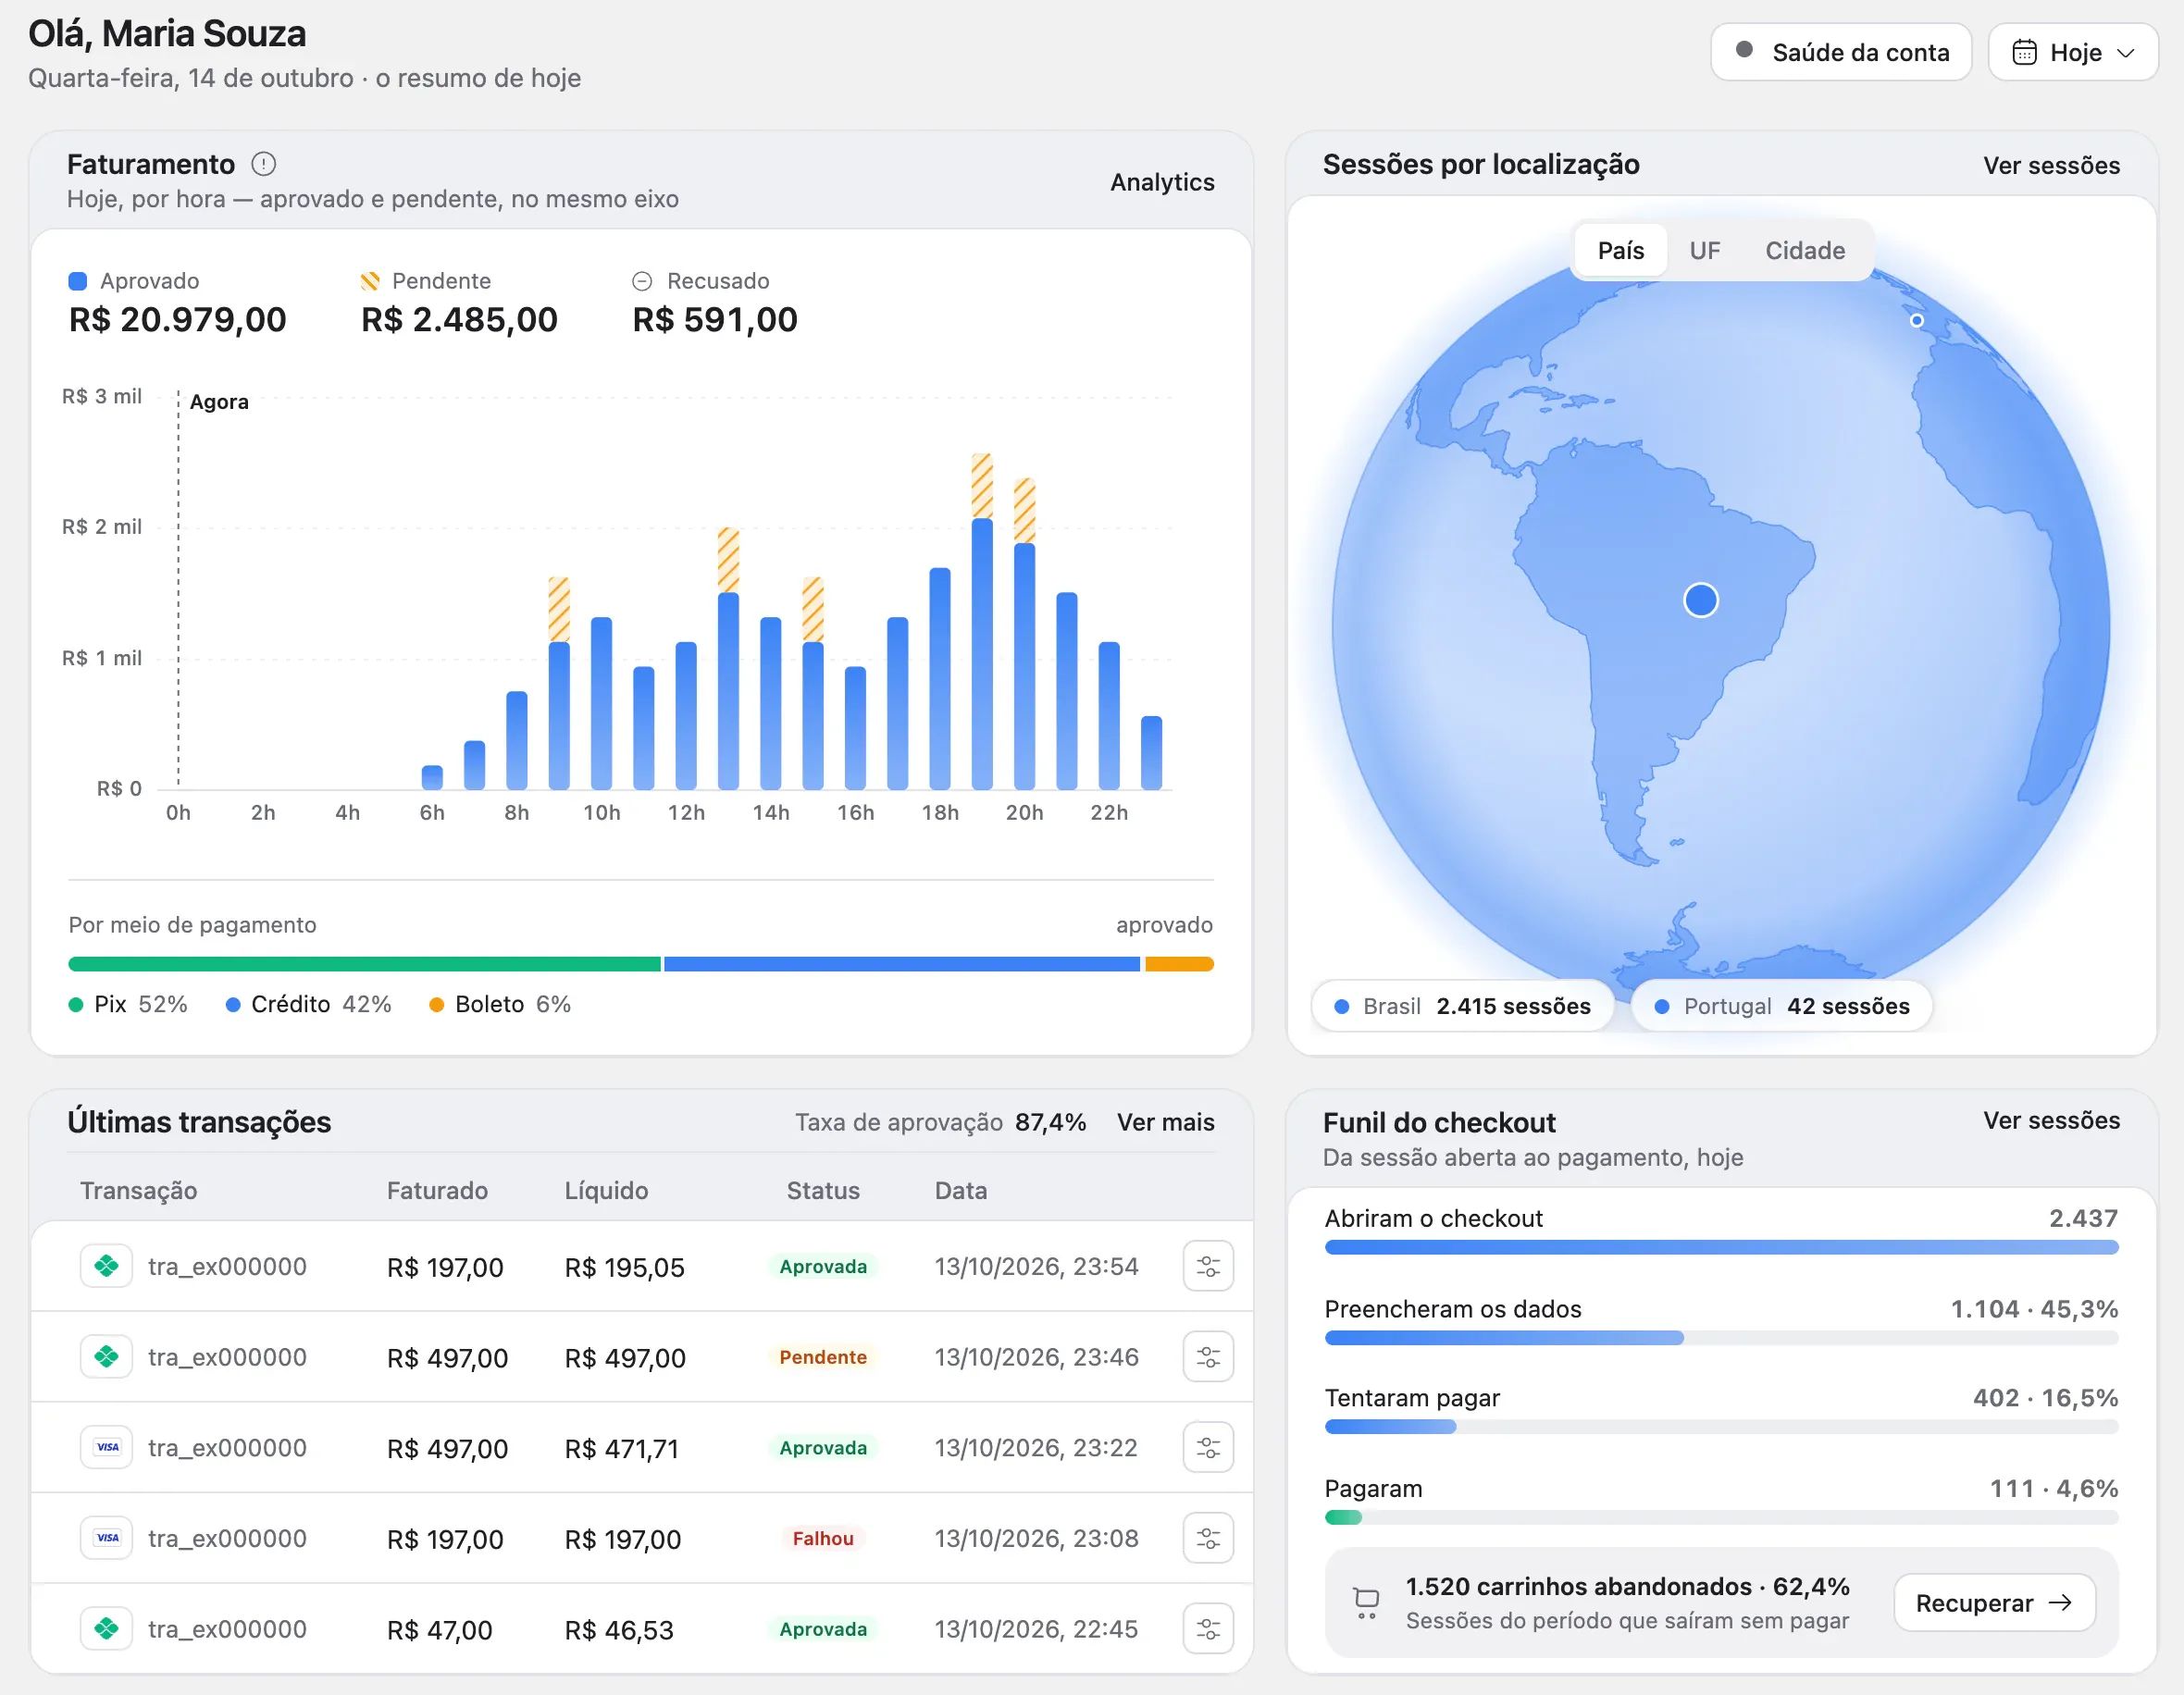The height and width of the screenshot is (1695, 2184).
Task: Click Ver mais in Últimas transações
Action: point(1165,1122)
